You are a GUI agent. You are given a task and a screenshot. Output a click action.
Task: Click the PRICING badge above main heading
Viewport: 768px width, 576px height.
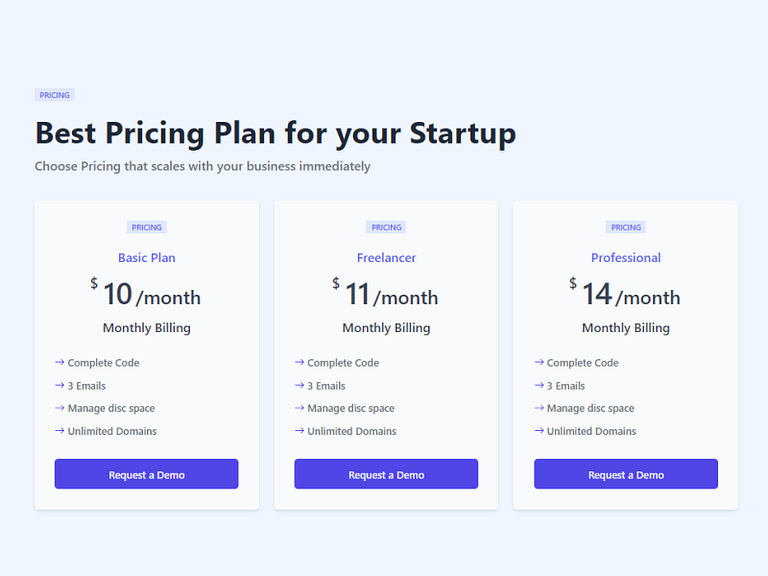click(55, 95)
